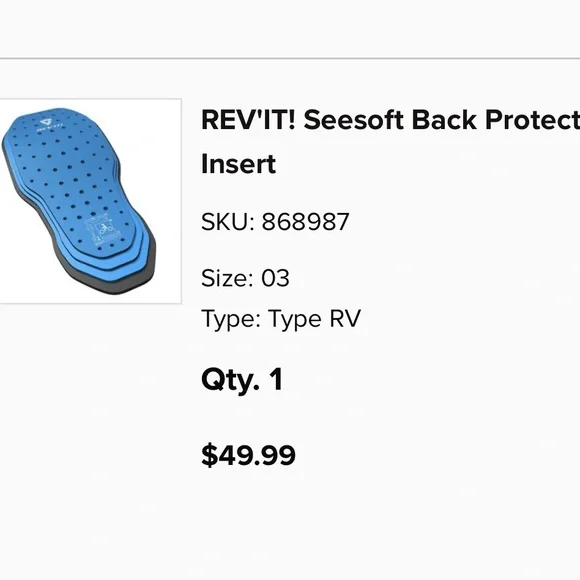The width and height of the screenshot is (580, 580).
Task: Select the quantity number 1
Action: pyautogui.click(x=276, y=379)
